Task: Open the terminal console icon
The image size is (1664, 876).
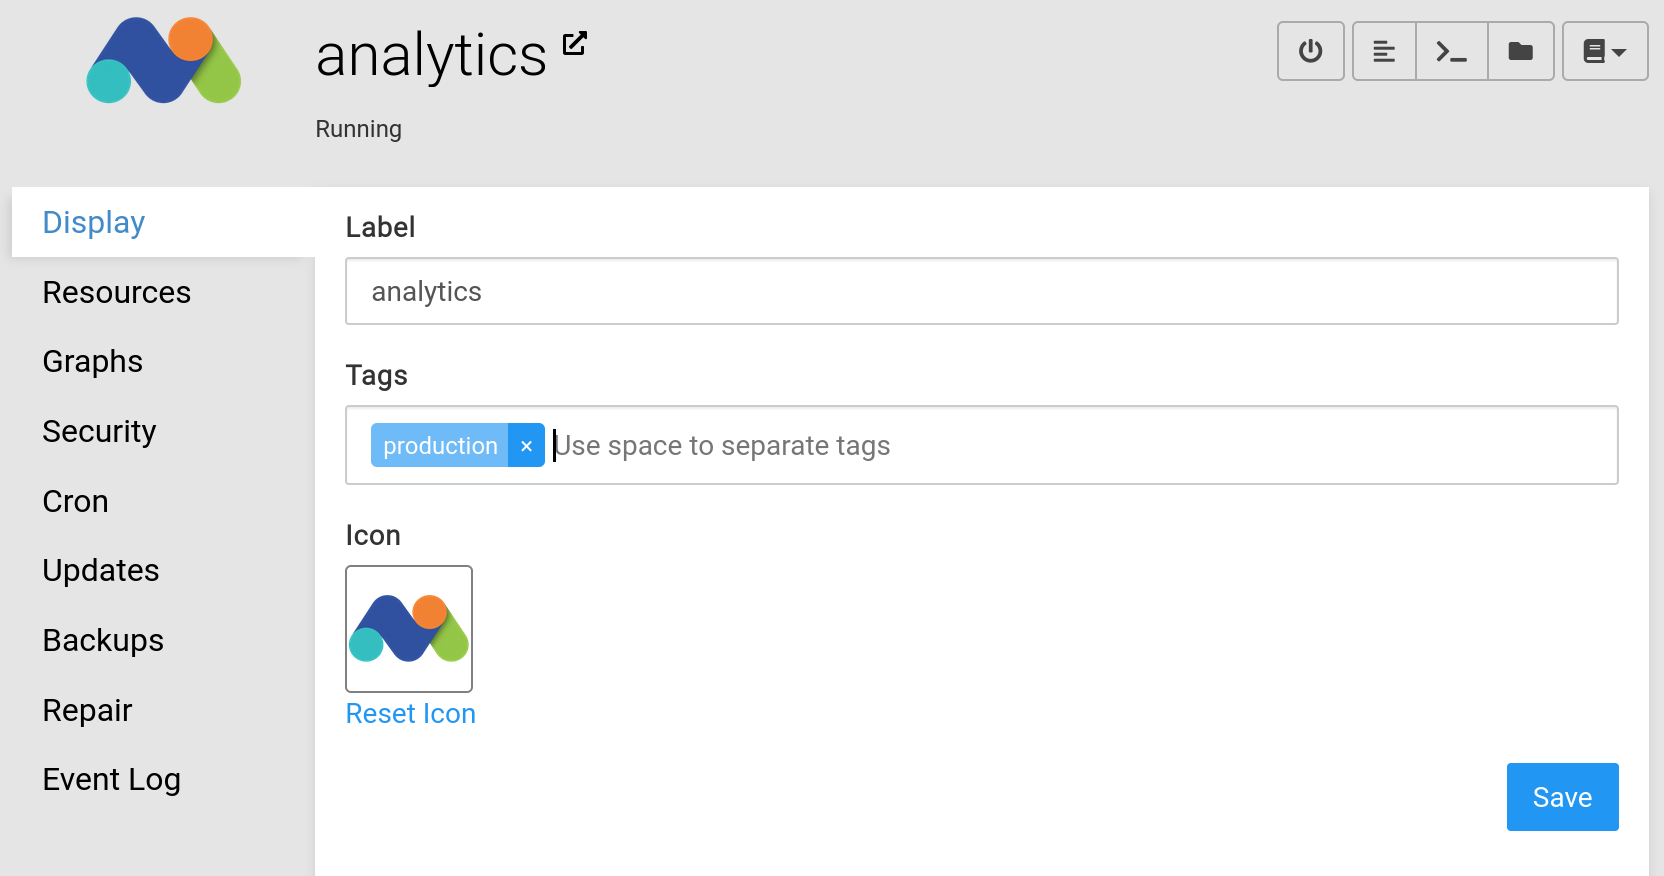Action: (x=1451, y=51)
